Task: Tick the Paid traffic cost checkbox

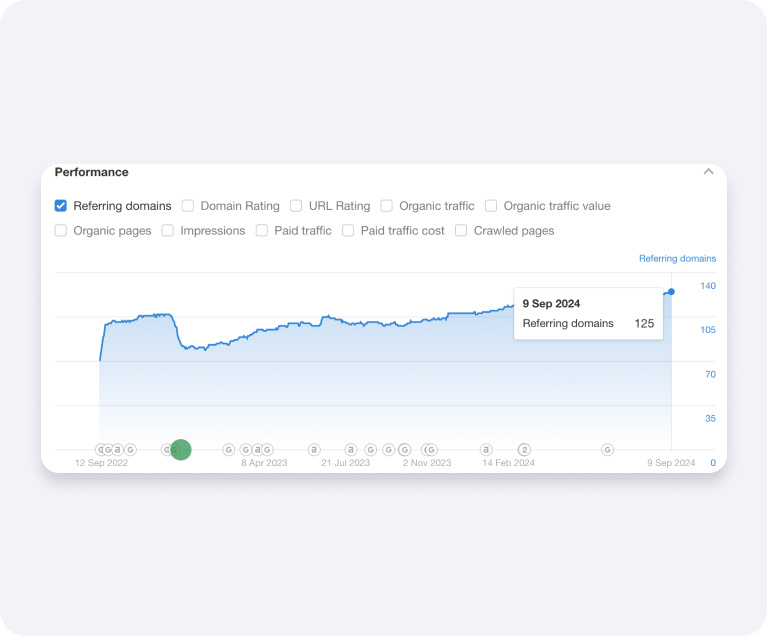Action: [348, 230]
